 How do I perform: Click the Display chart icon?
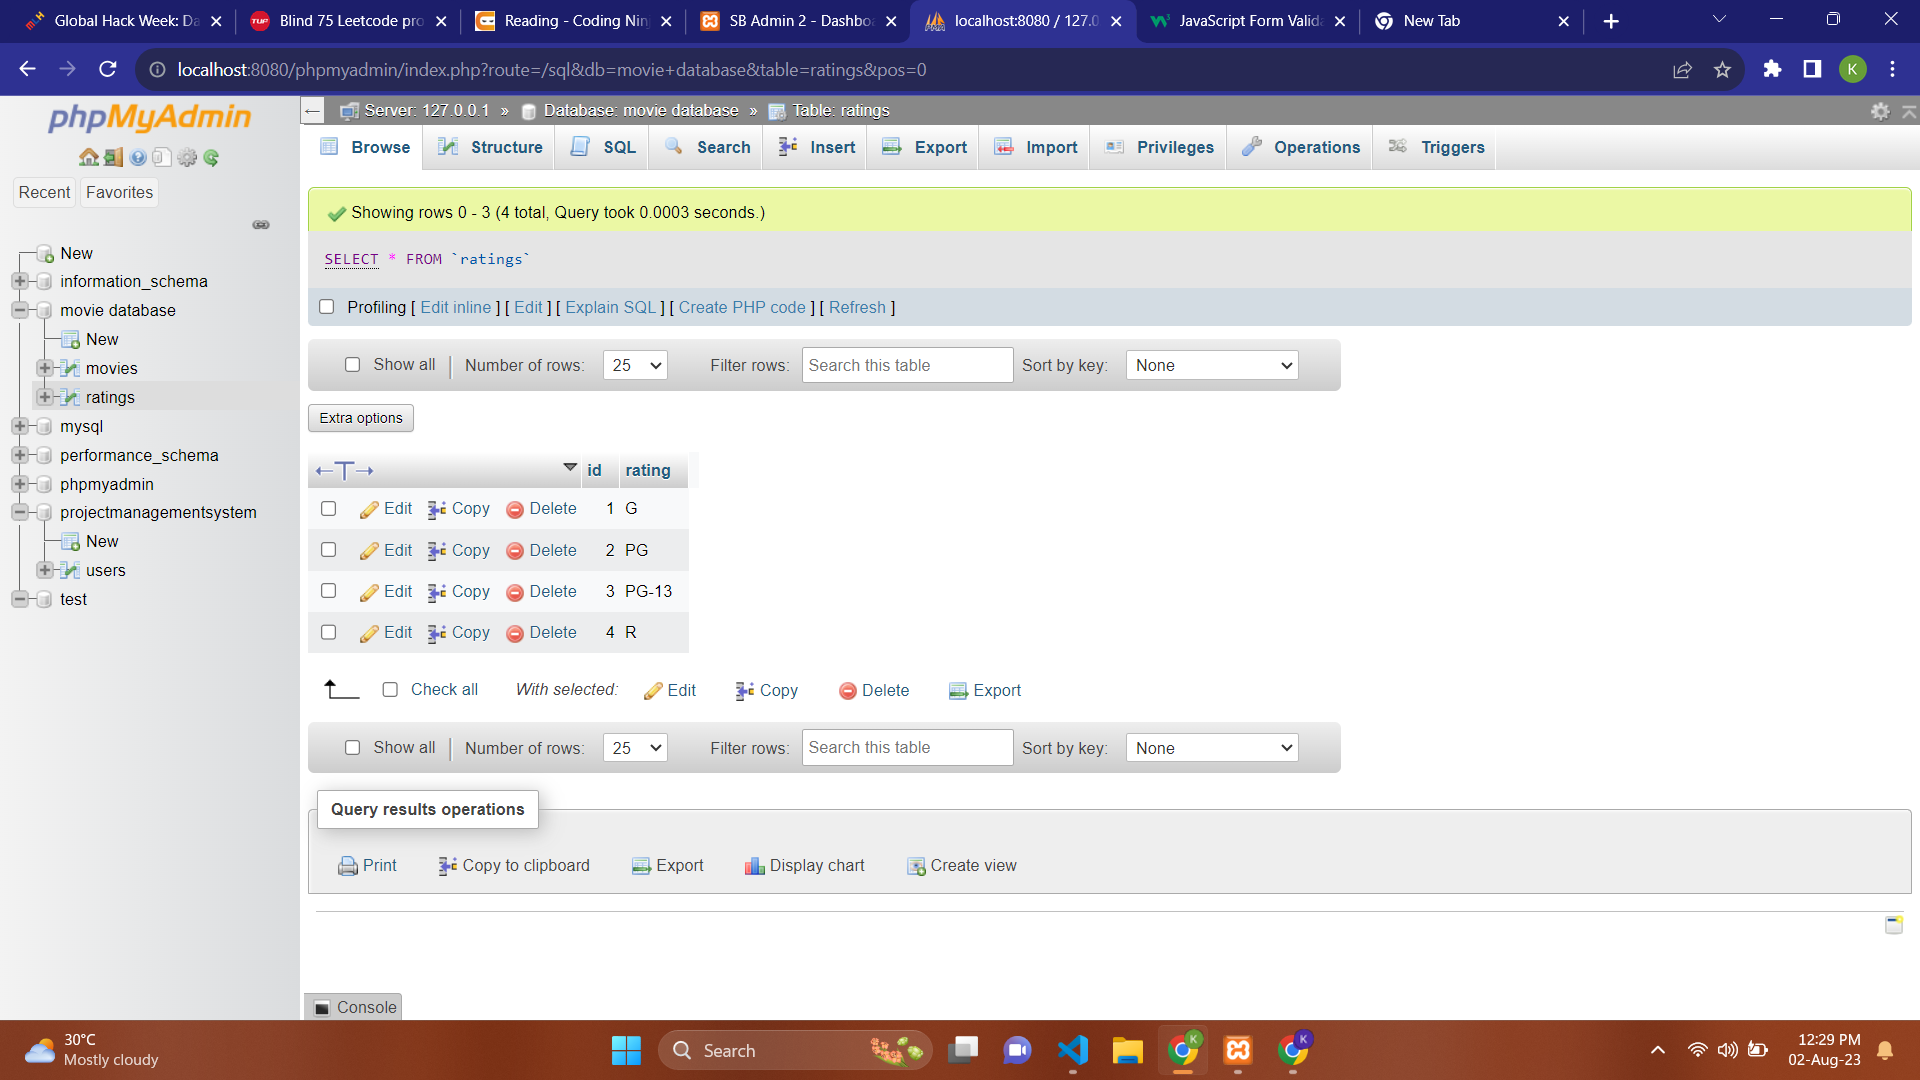point(754,866)
